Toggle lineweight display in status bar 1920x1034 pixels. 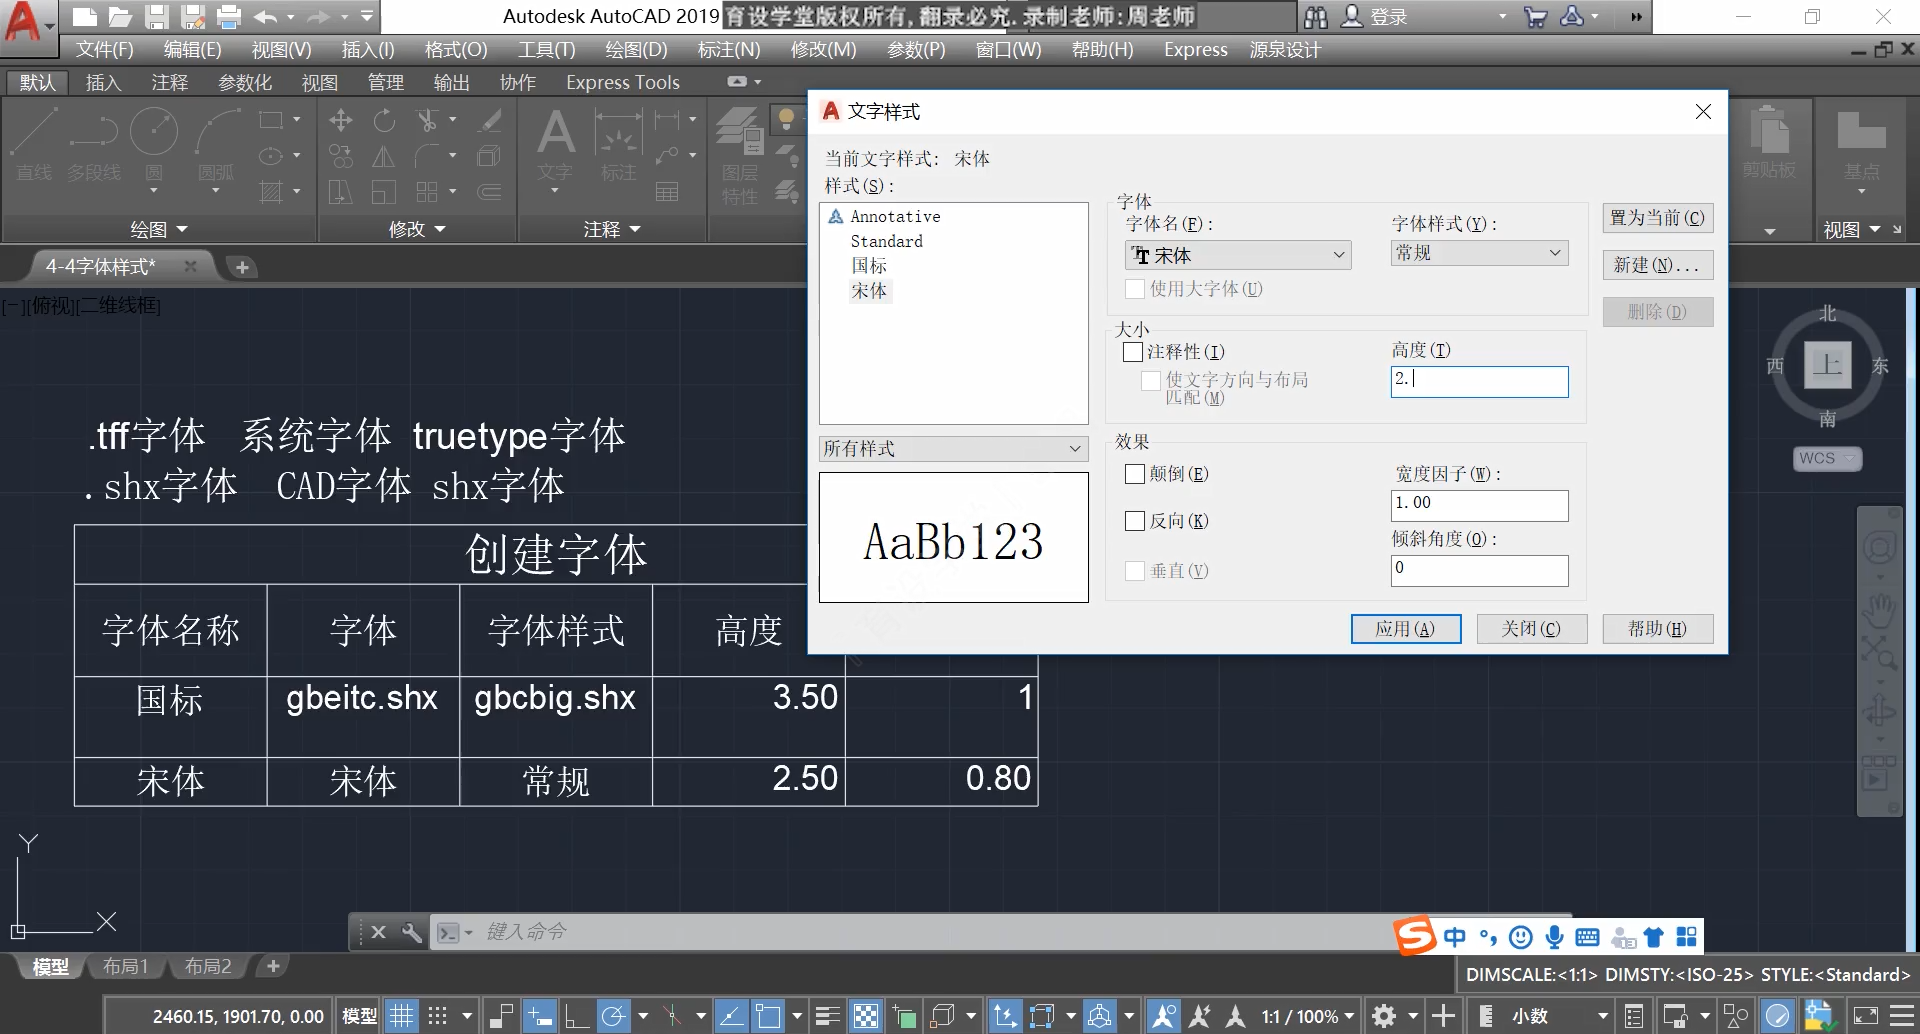(x=827, y=1016)
